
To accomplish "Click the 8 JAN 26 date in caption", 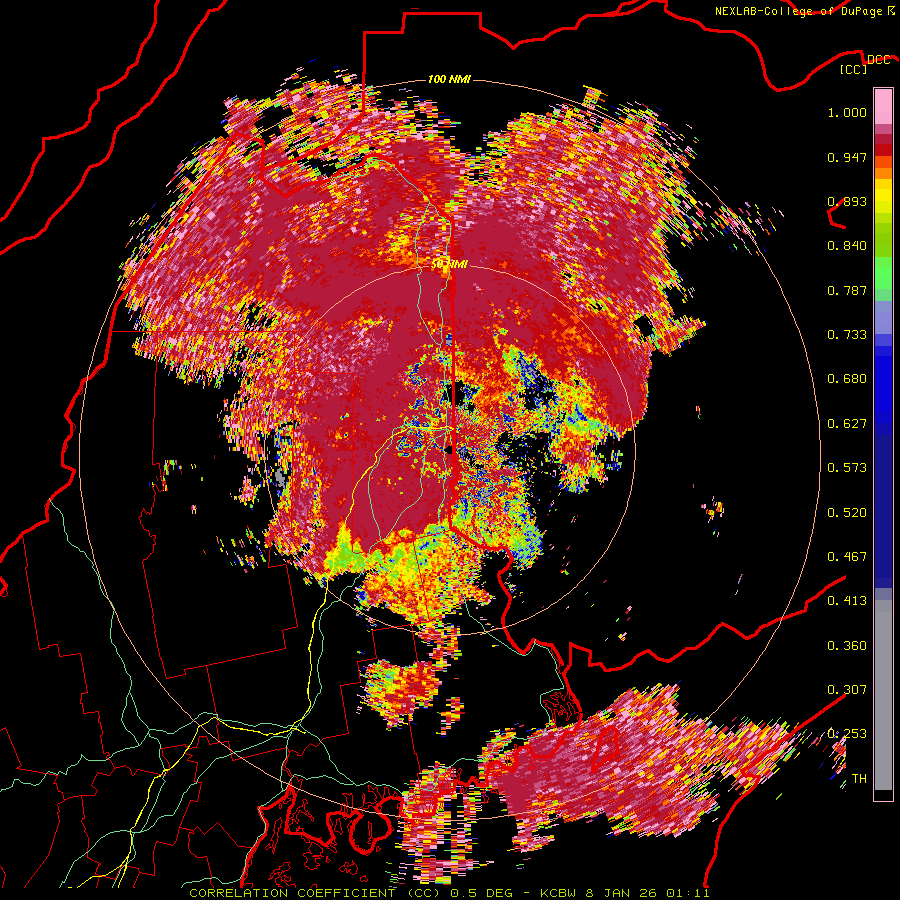I will [622, 893].
